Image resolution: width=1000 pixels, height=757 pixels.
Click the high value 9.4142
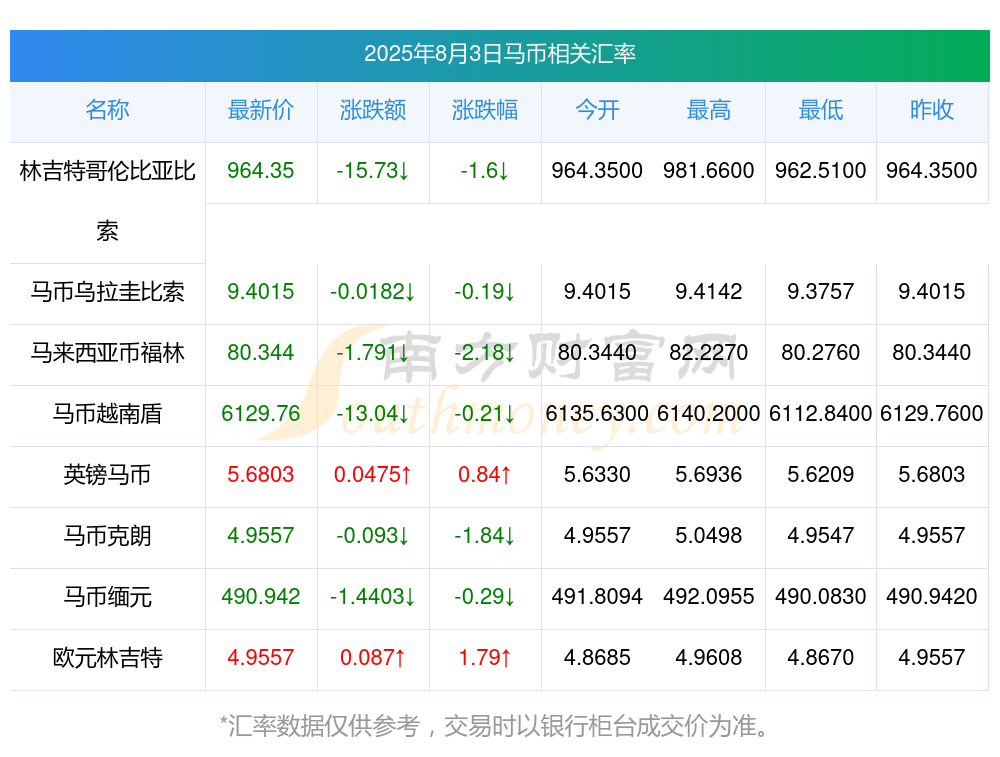709,292
